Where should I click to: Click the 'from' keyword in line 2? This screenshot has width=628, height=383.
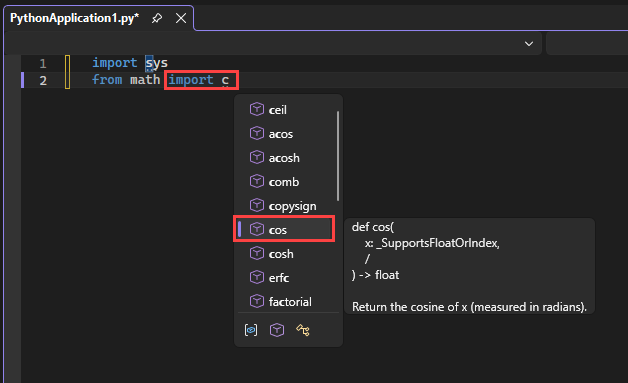click(107, 80)
